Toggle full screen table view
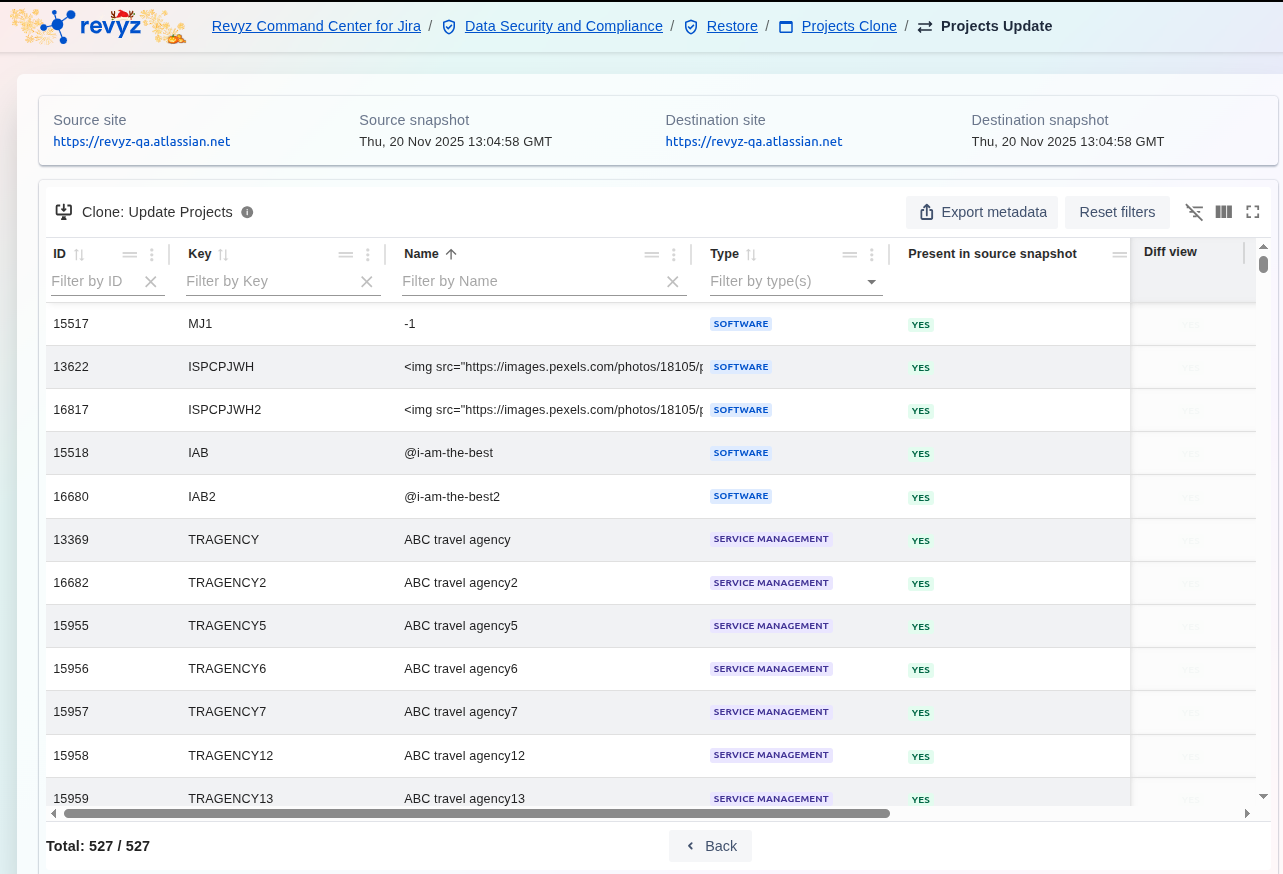Screen dimensions: 1283x874 (x=1252, y=212)
